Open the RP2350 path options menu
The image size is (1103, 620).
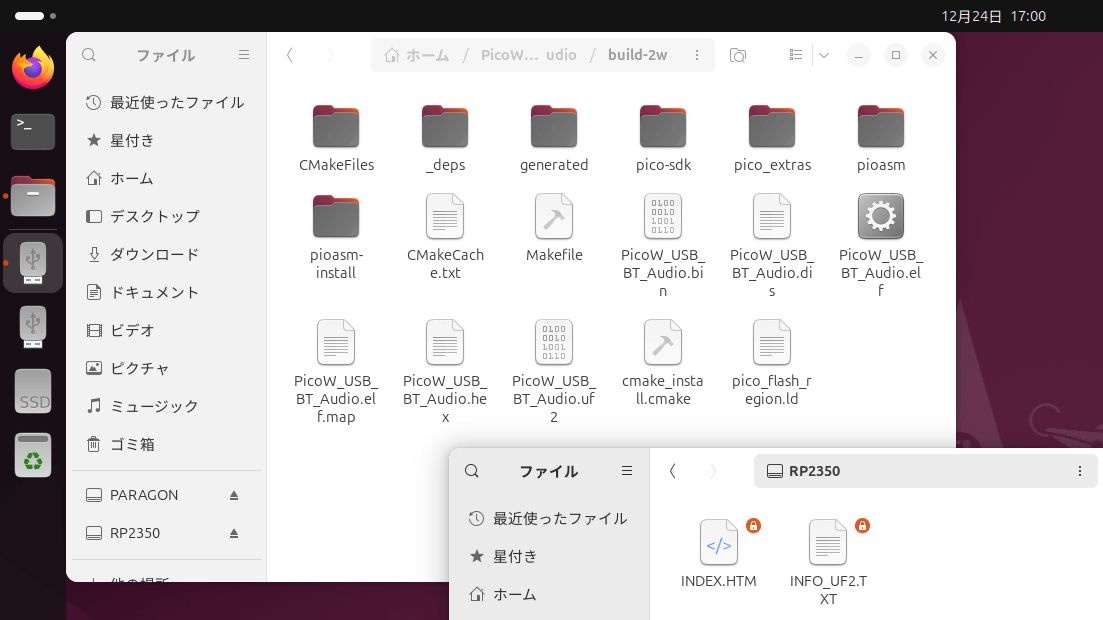(1079, 471)
